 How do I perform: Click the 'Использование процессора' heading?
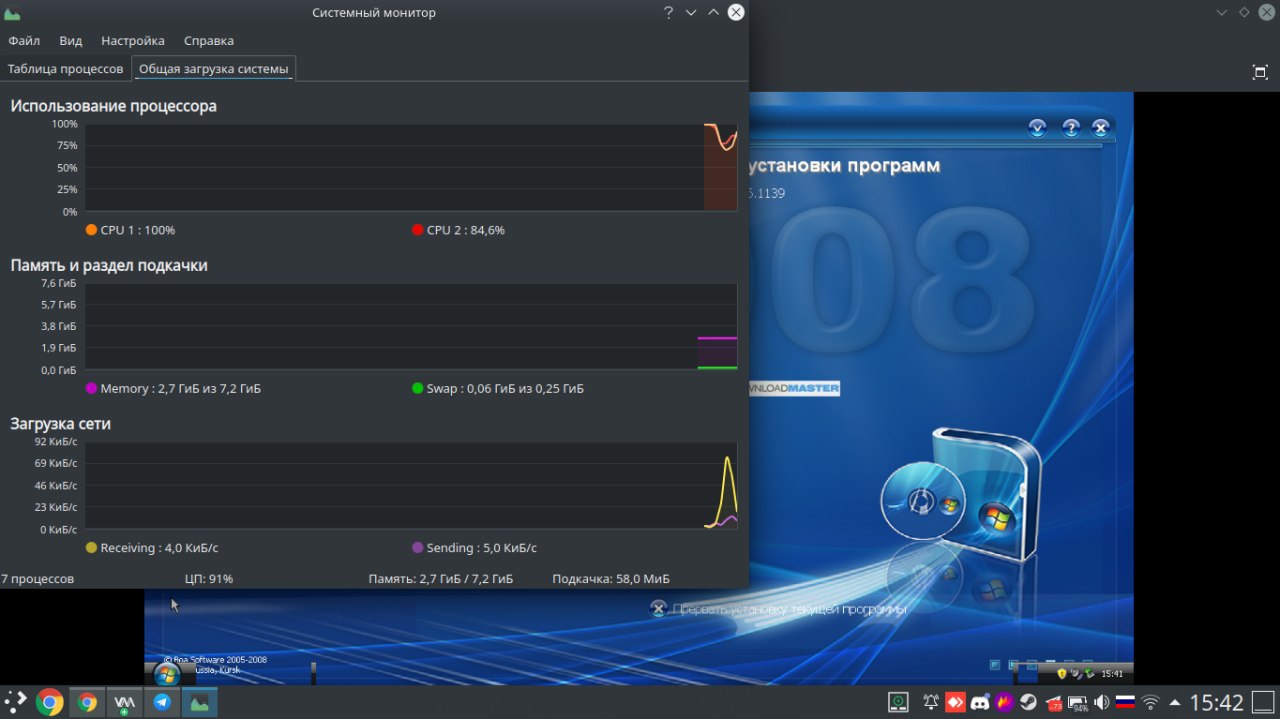click(x=113, y=106)
